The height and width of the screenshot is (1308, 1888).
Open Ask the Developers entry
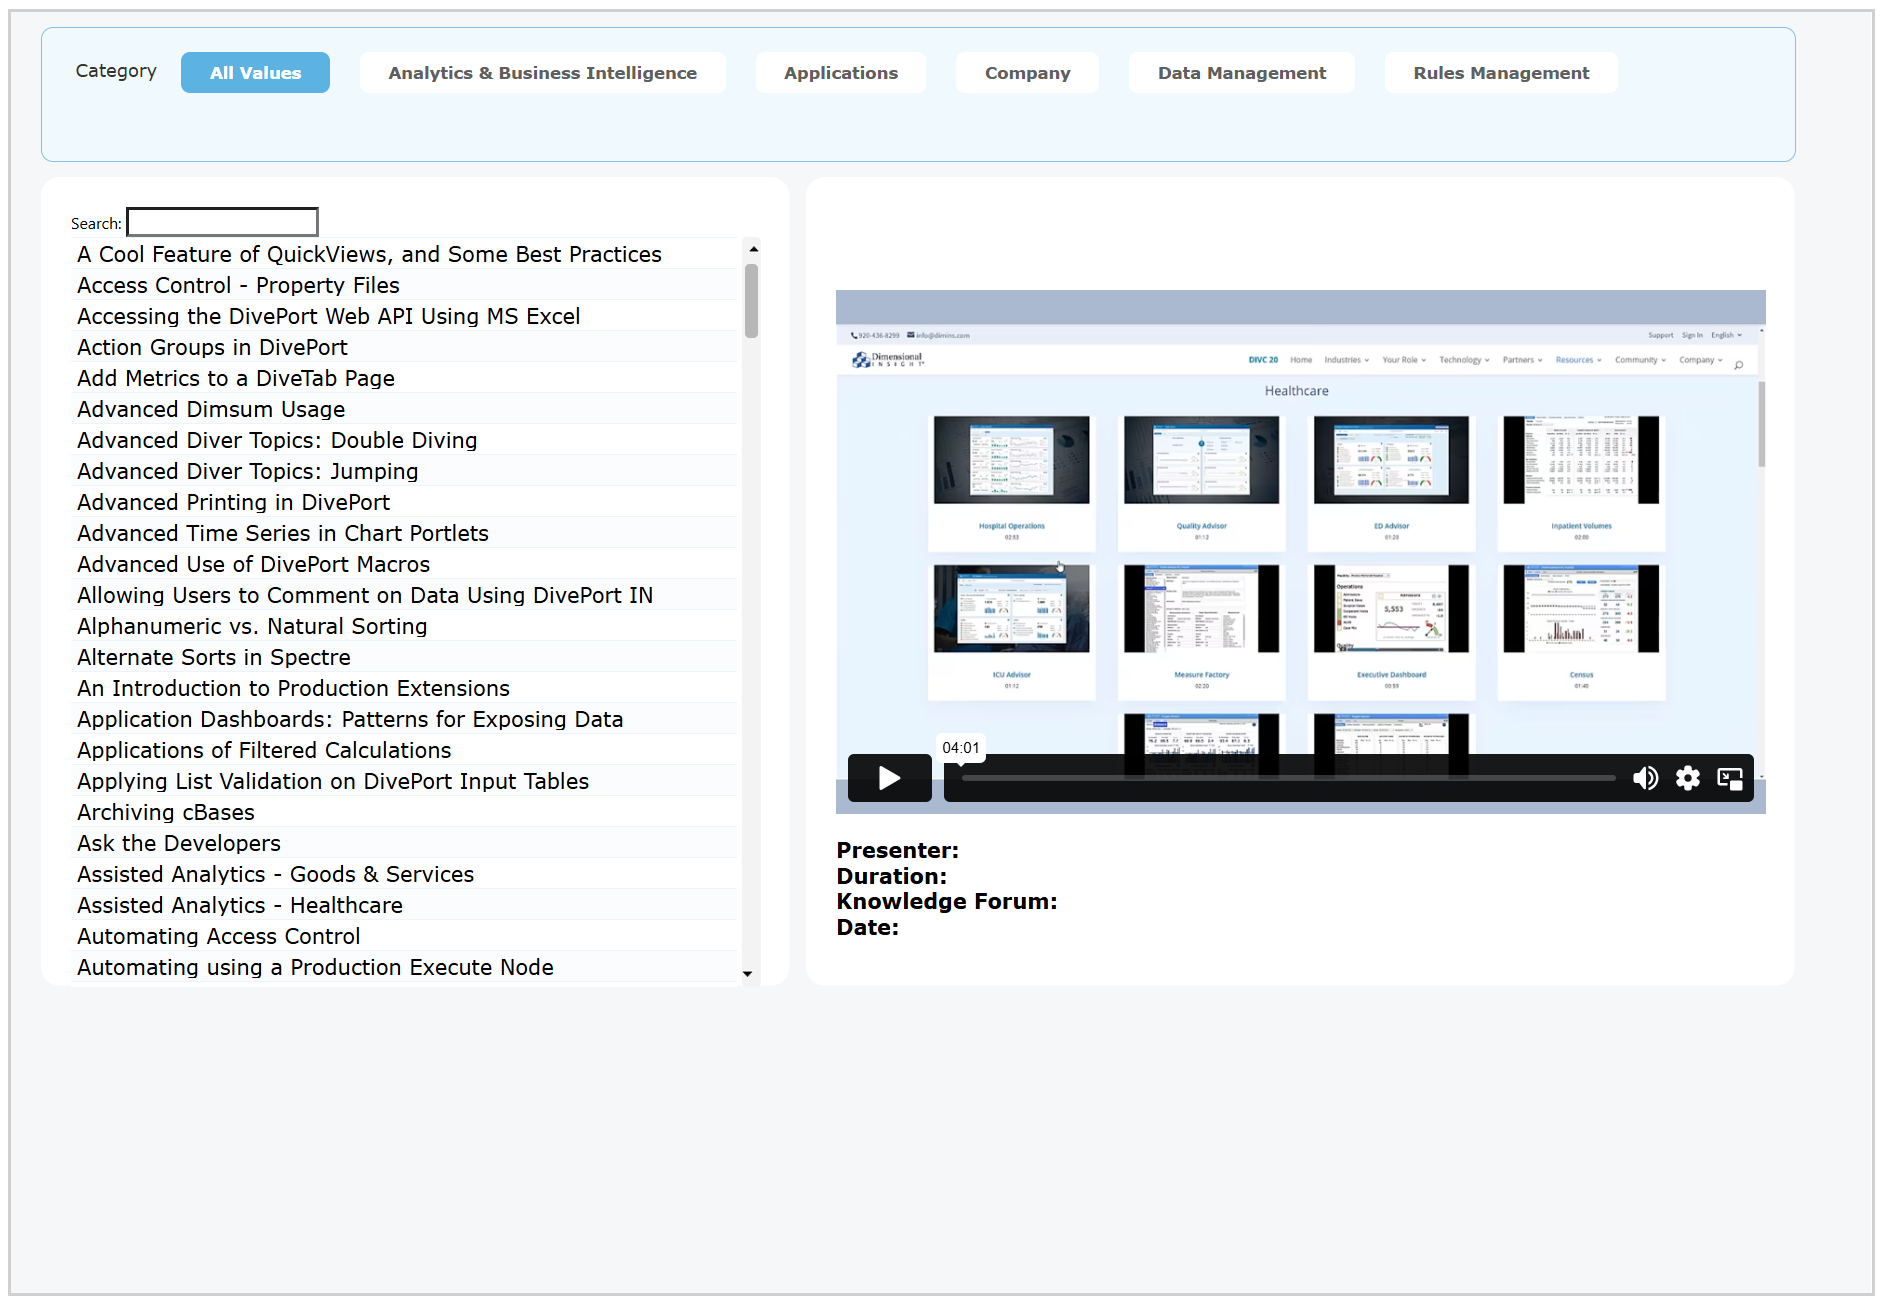click(179, 844)
